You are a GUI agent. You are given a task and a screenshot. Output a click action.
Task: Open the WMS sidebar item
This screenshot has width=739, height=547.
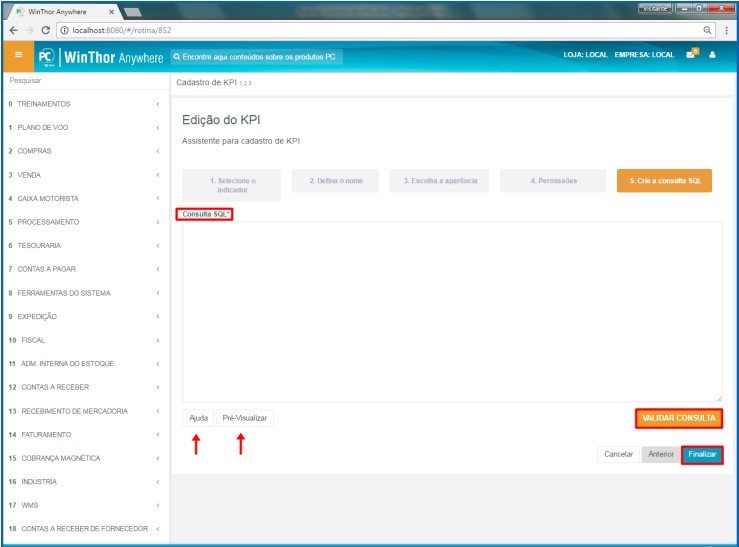coord(85,506)
